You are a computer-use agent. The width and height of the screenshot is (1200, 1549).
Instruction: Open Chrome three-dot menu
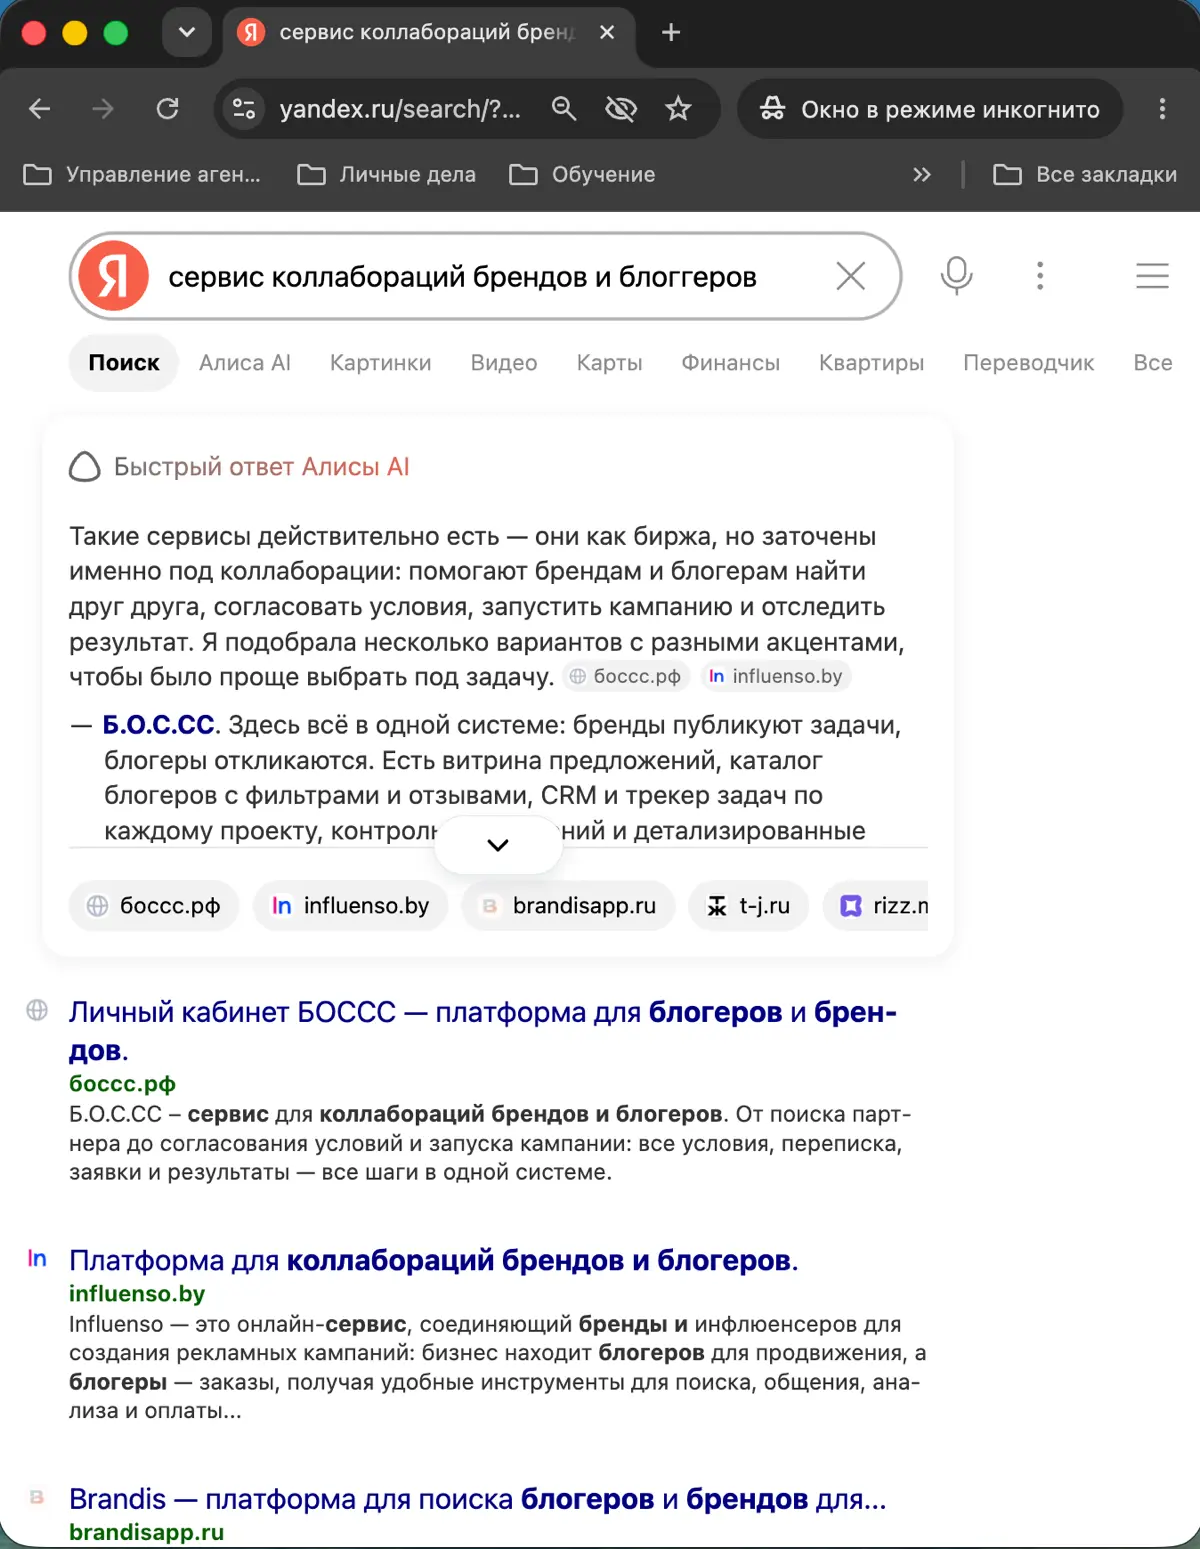tap(1162, 109)
